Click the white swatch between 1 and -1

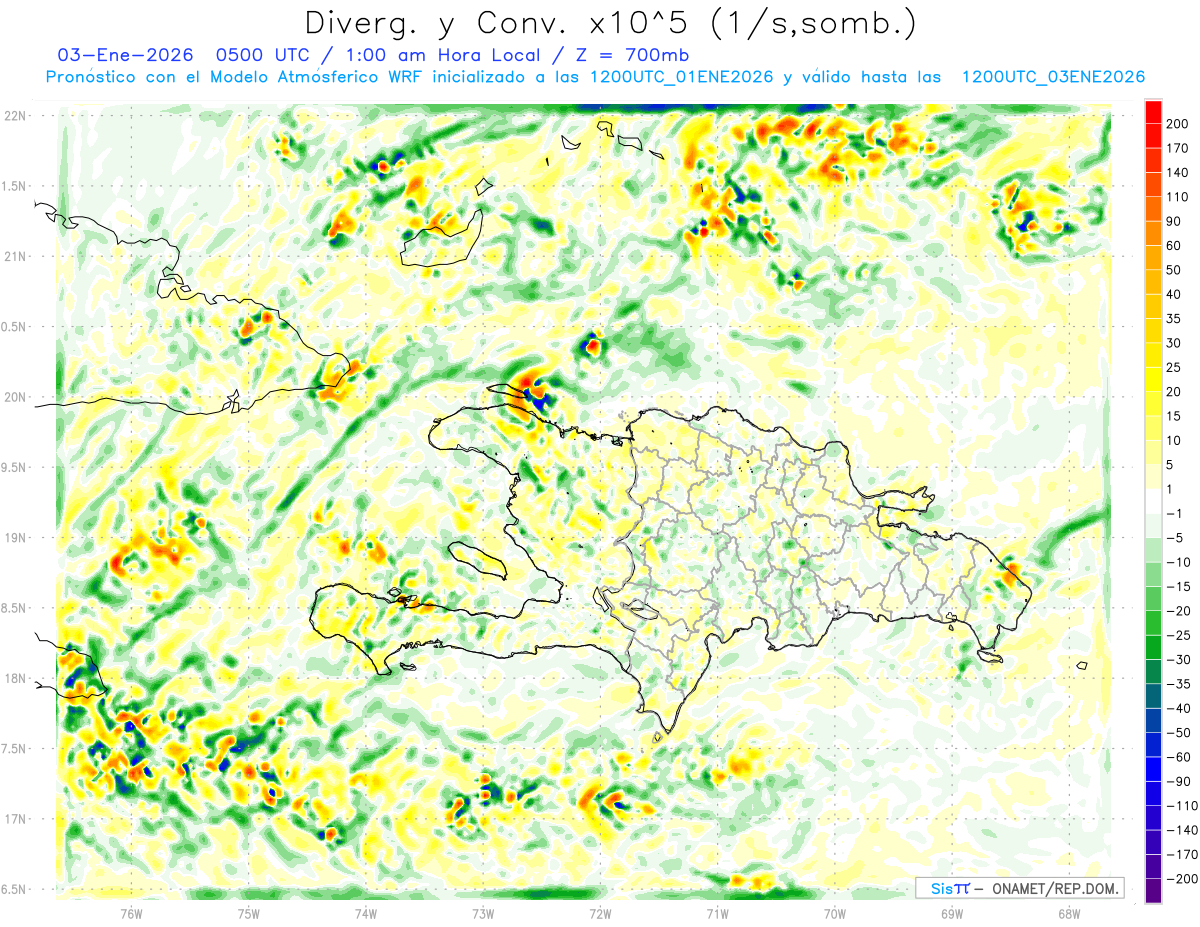pos(1153,502)
